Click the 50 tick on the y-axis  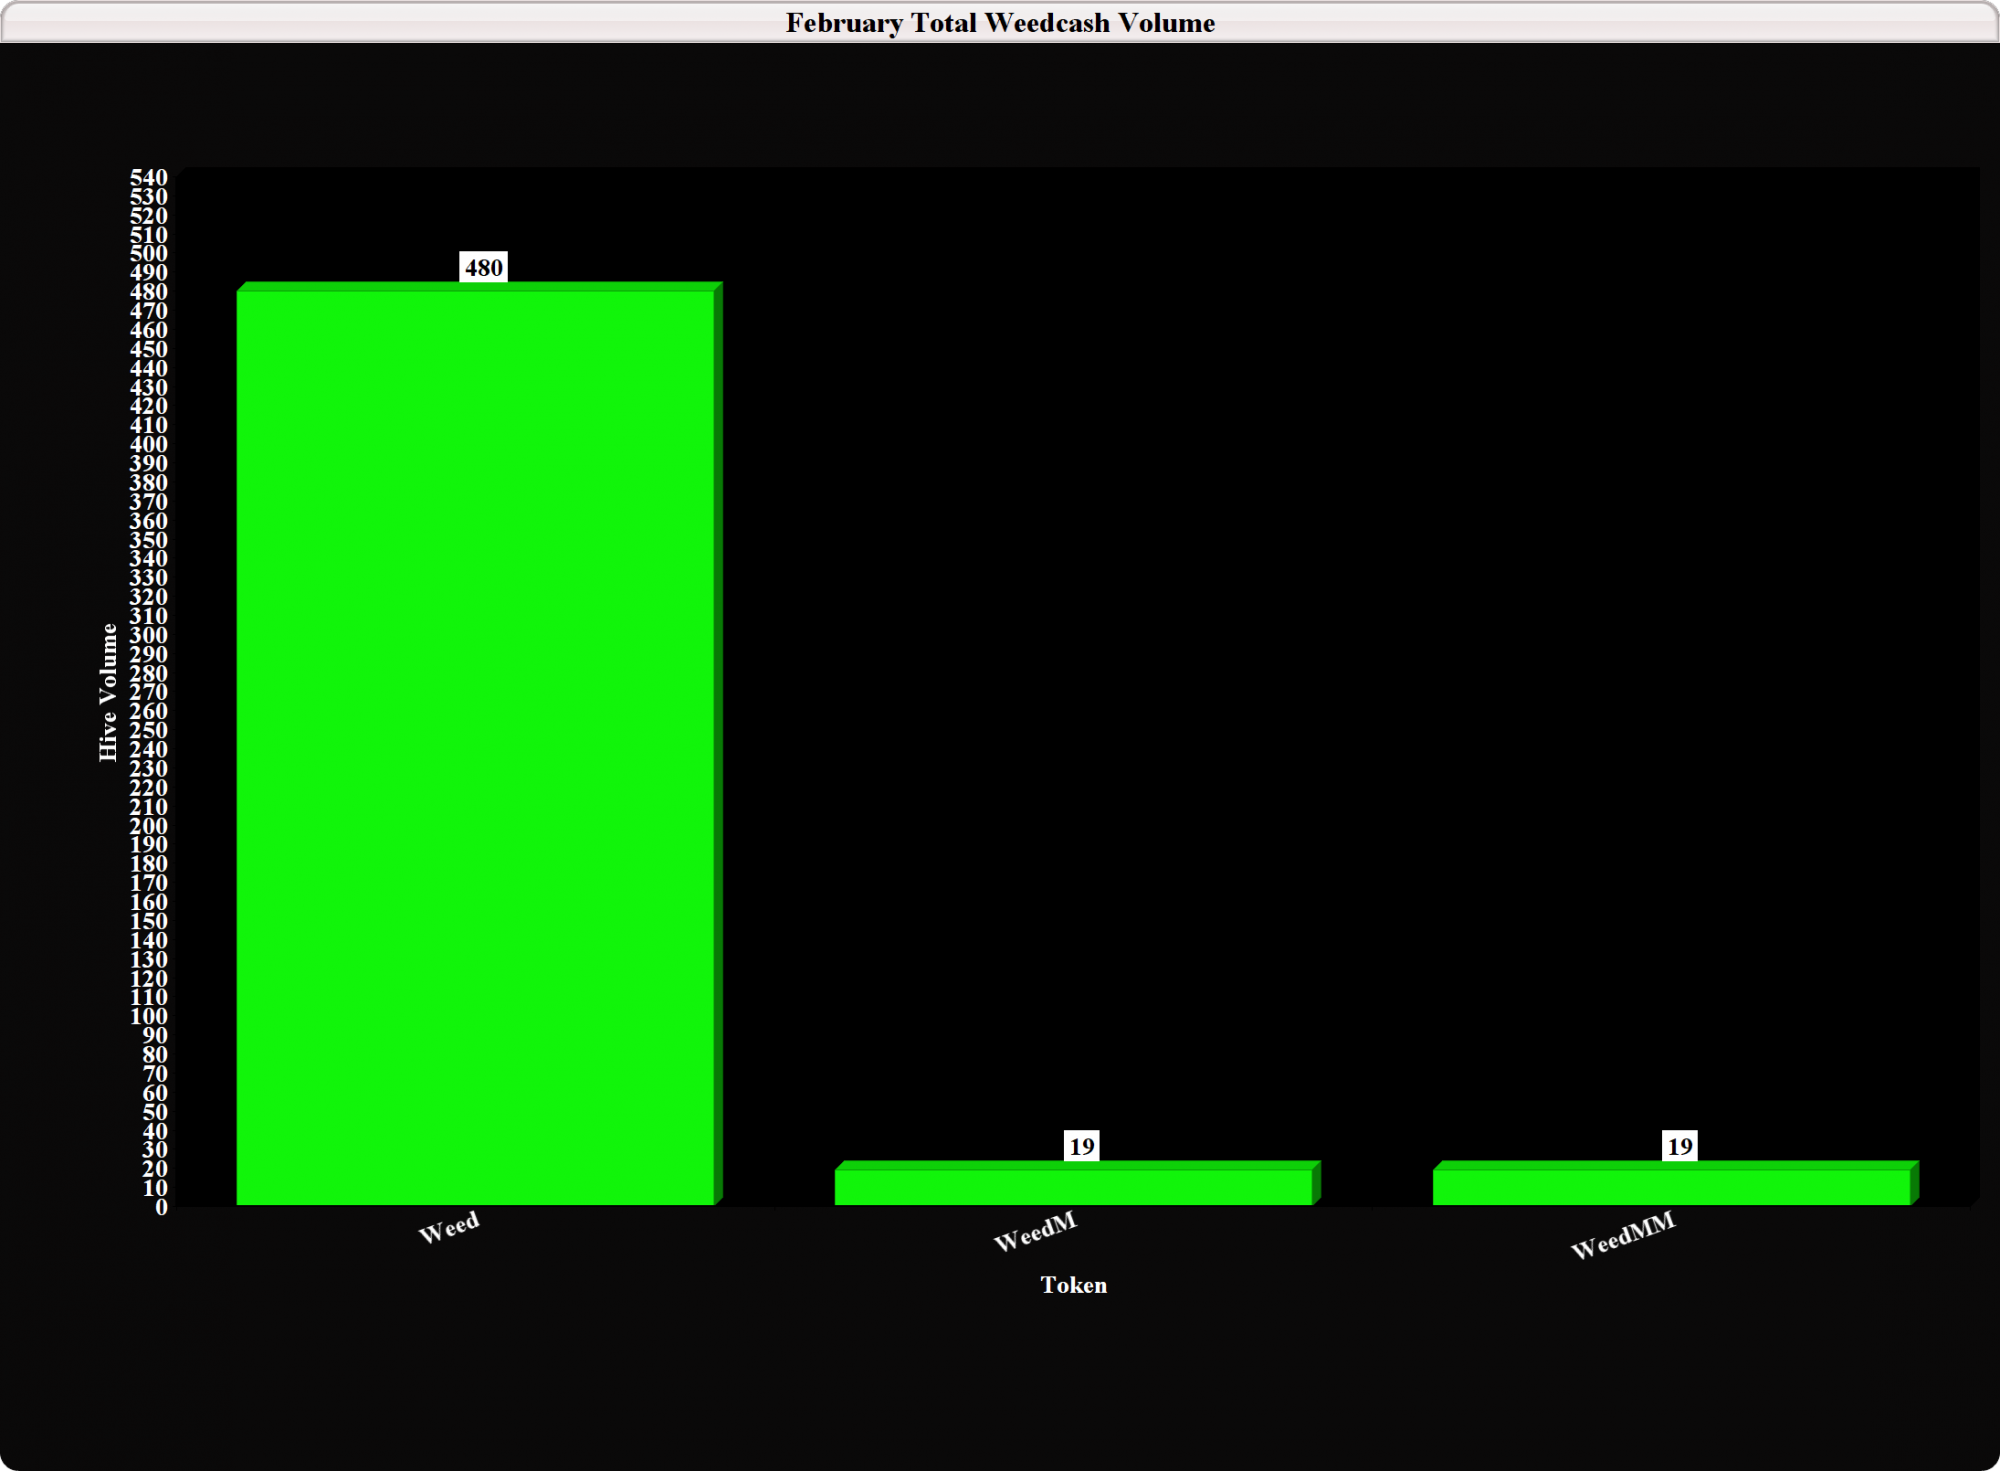pos(155,1112)
